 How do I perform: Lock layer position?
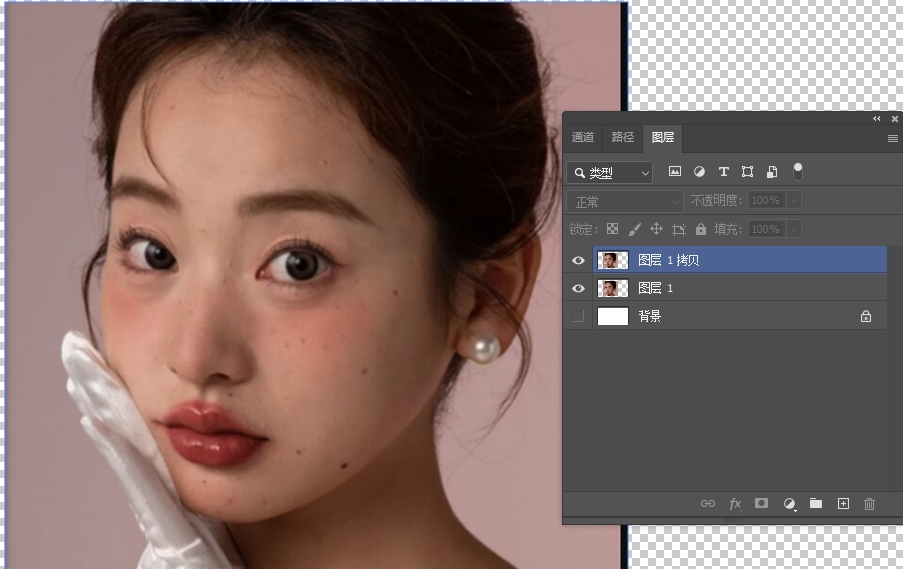tap(656, 229)
